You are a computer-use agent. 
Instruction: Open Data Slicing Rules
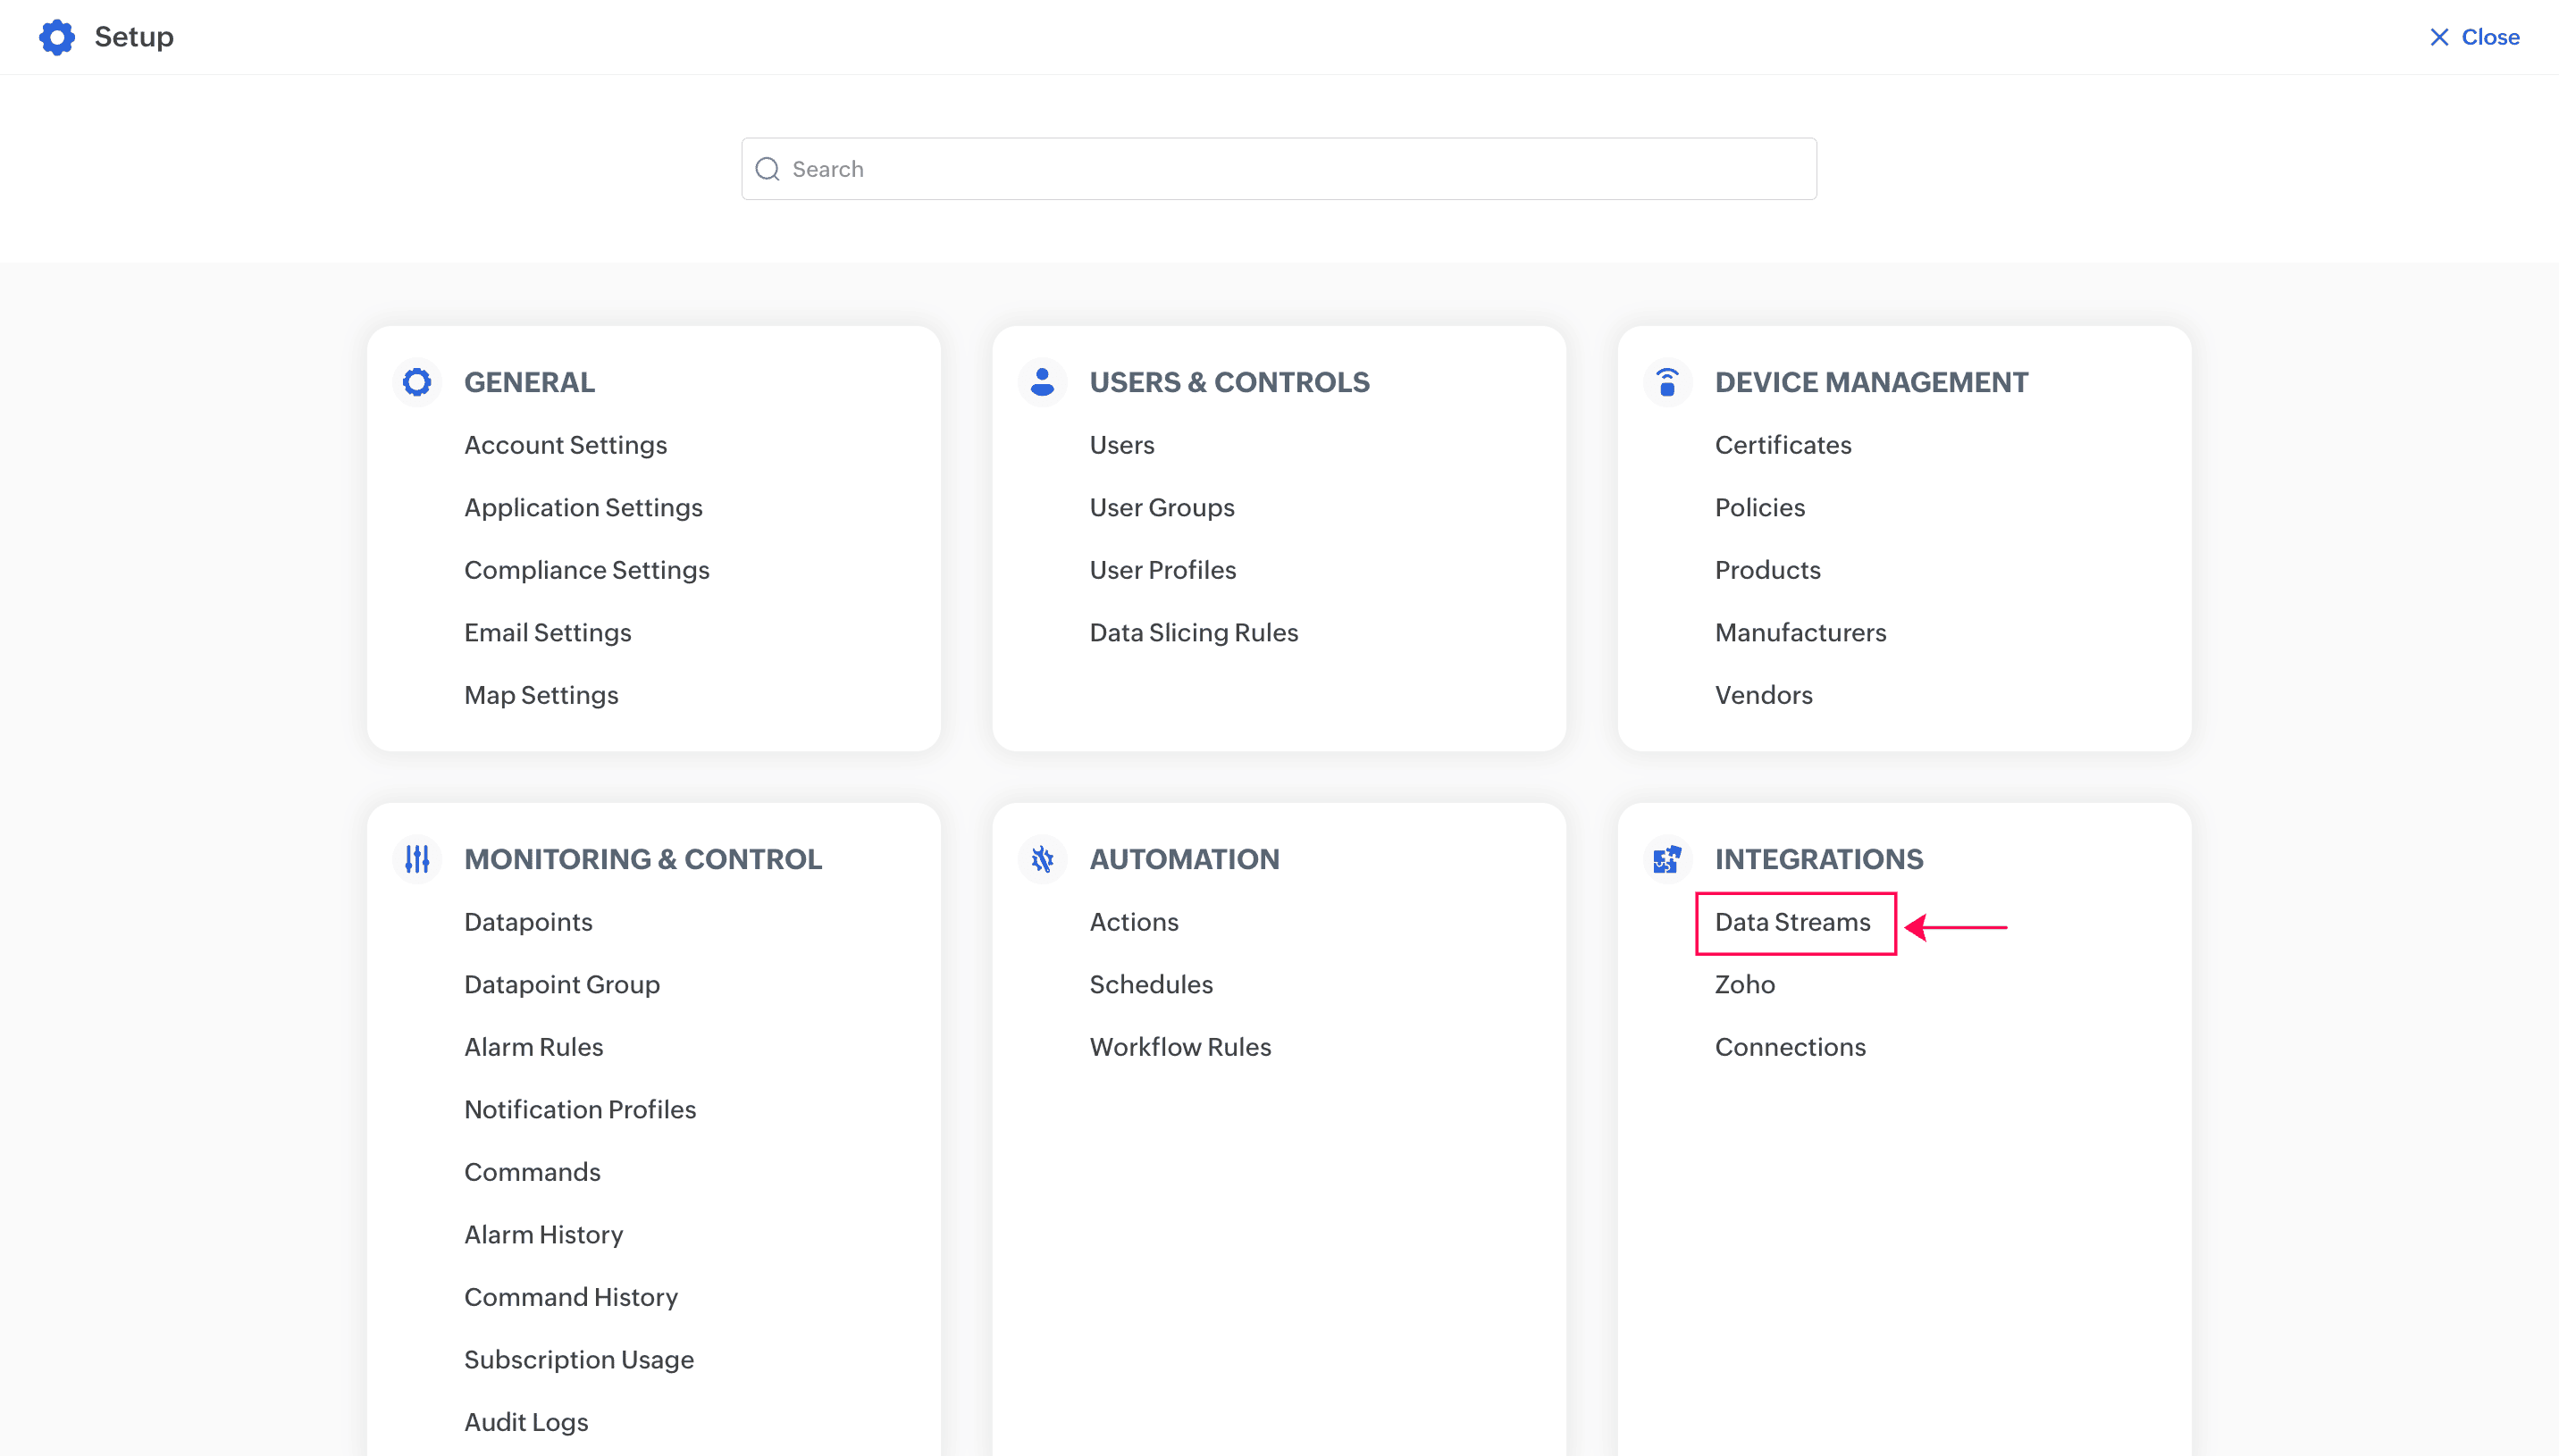coord(1193,632)
